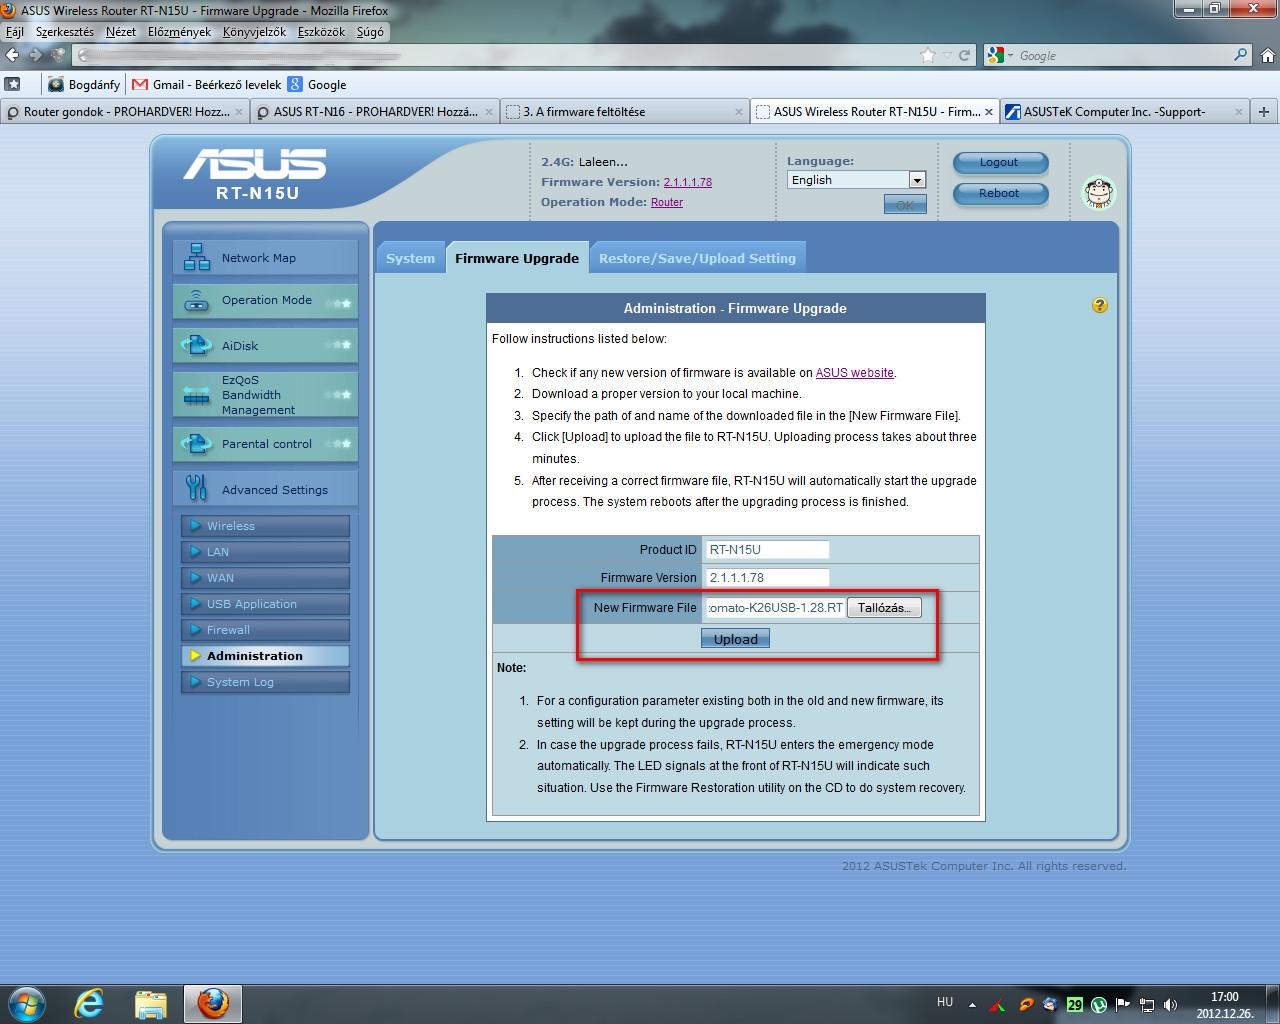Click the Upload button

735,639
